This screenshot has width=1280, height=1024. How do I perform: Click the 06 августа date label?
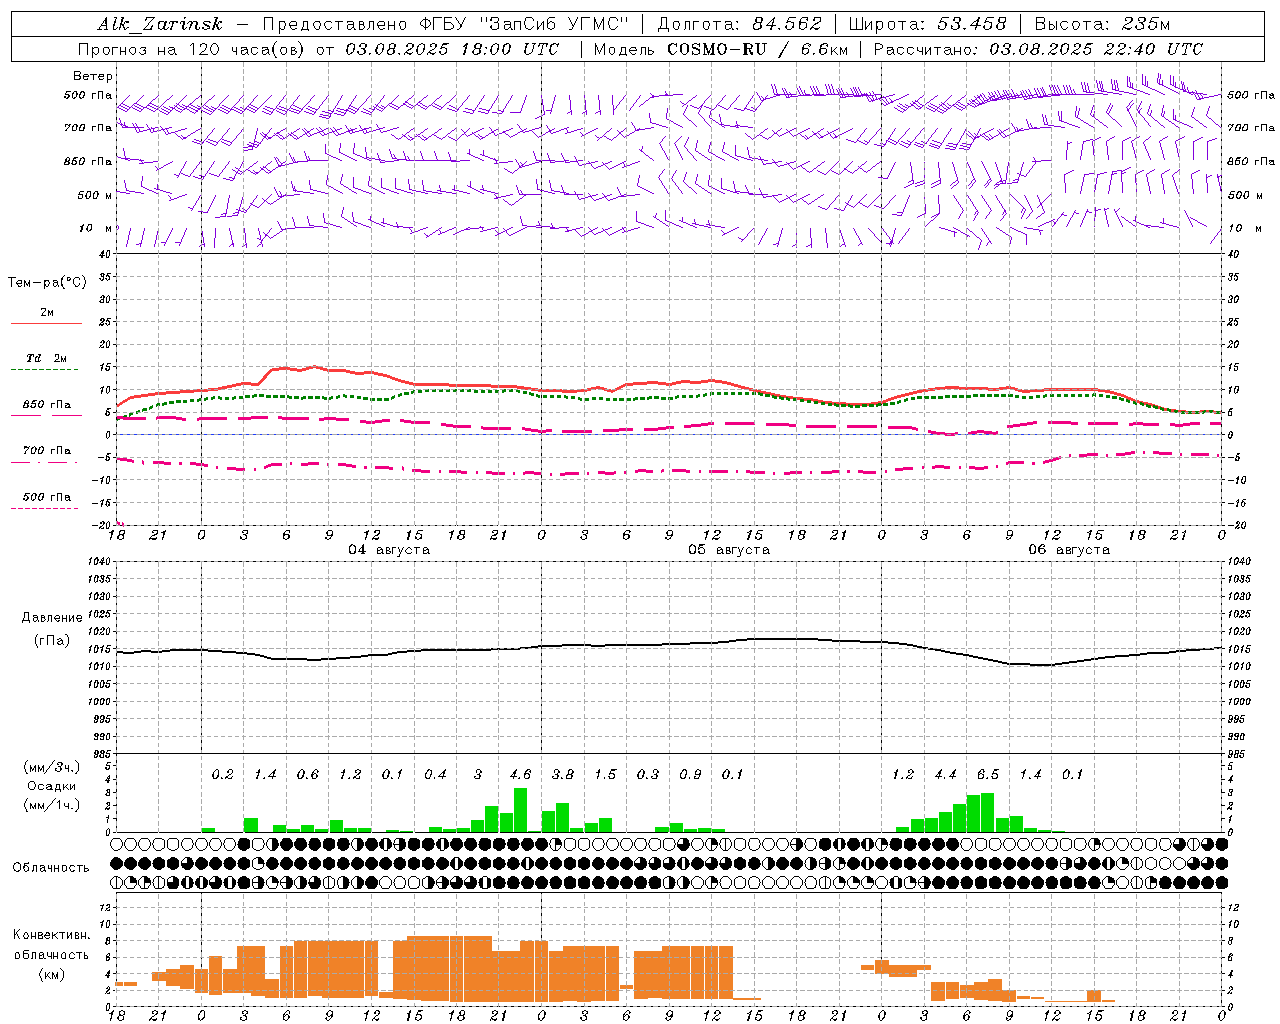tap(1069, 550)
